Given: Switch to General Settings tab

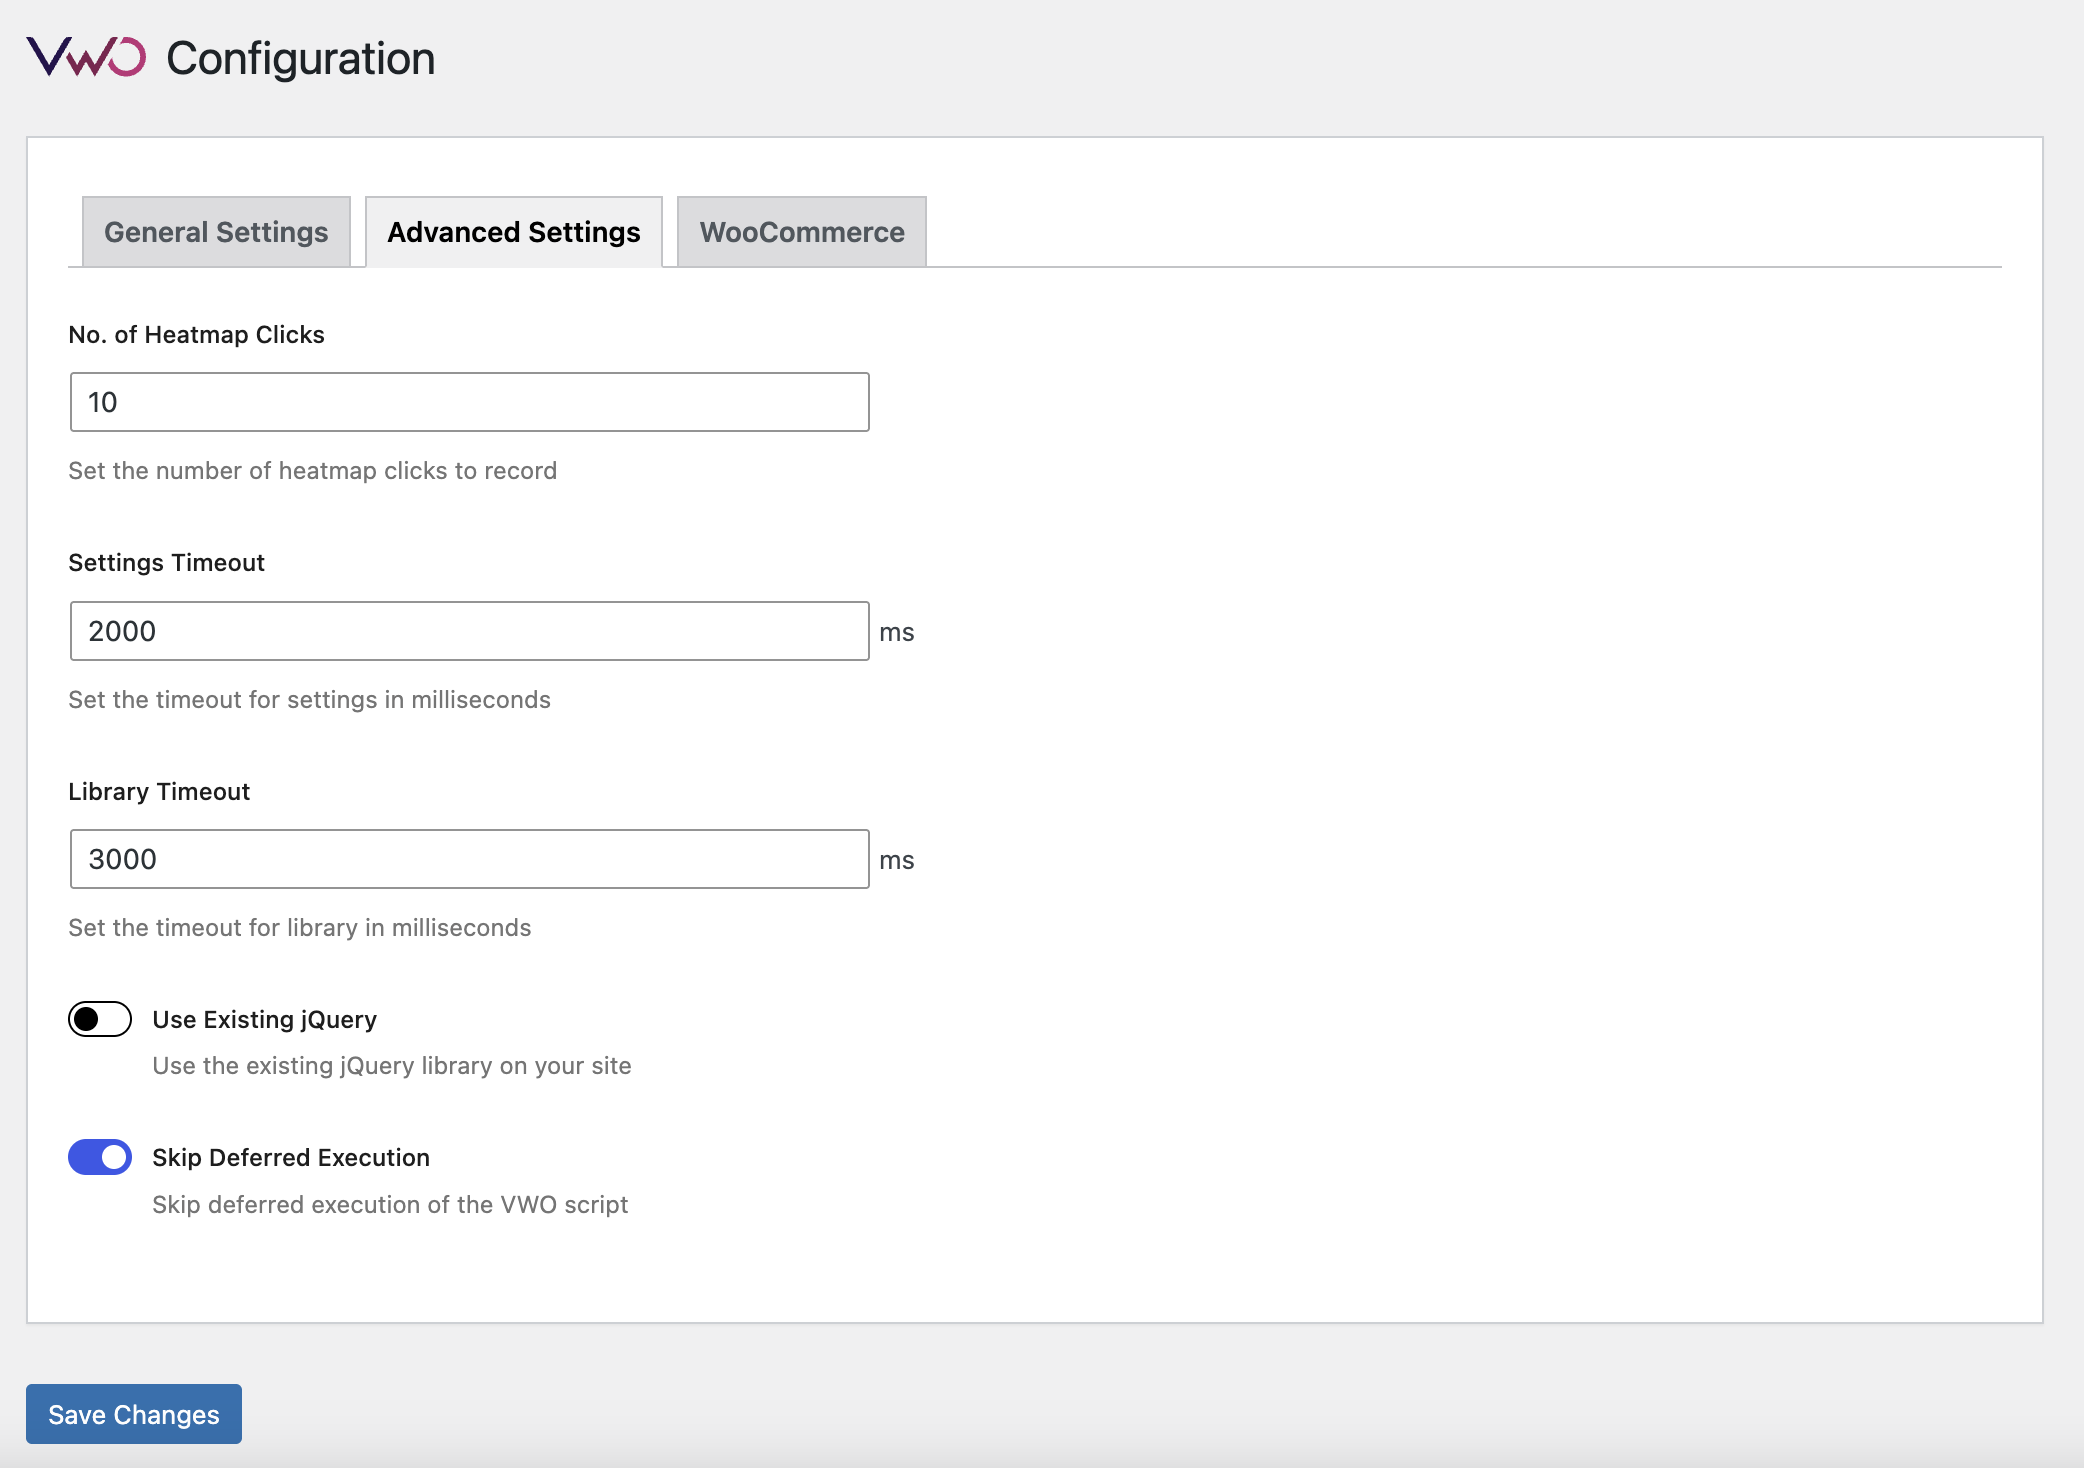Looking at the screenshot, I should coord(216,232).
